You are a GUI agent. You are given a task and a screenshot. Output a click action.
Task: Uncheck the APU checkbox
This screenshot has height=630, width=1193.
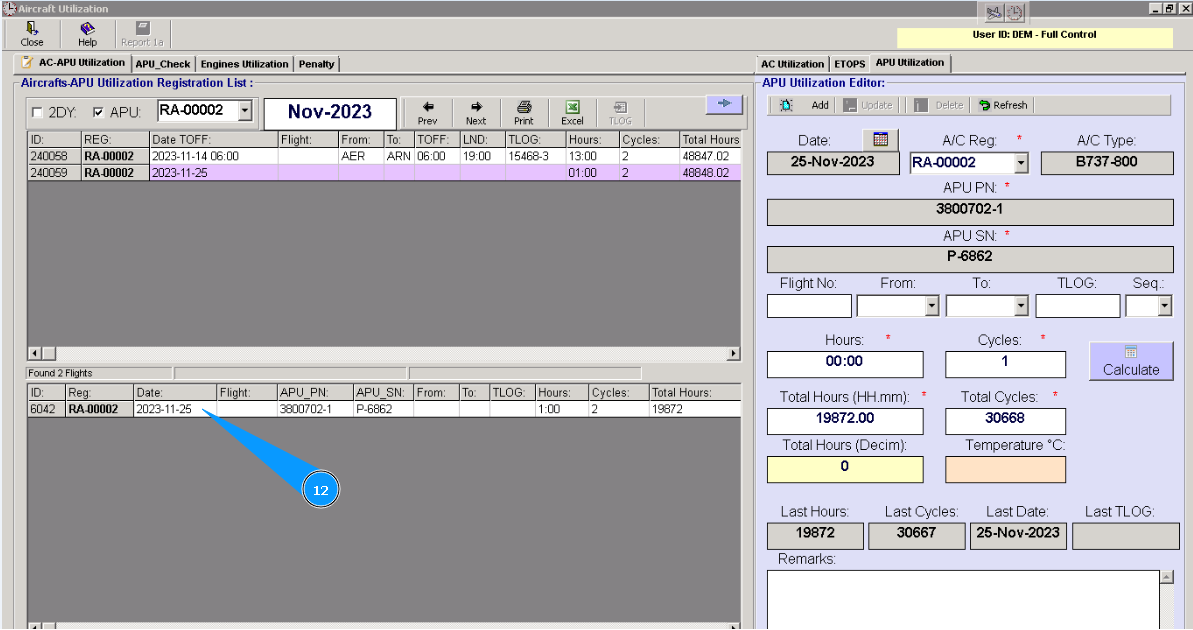(x=98, y=113)
